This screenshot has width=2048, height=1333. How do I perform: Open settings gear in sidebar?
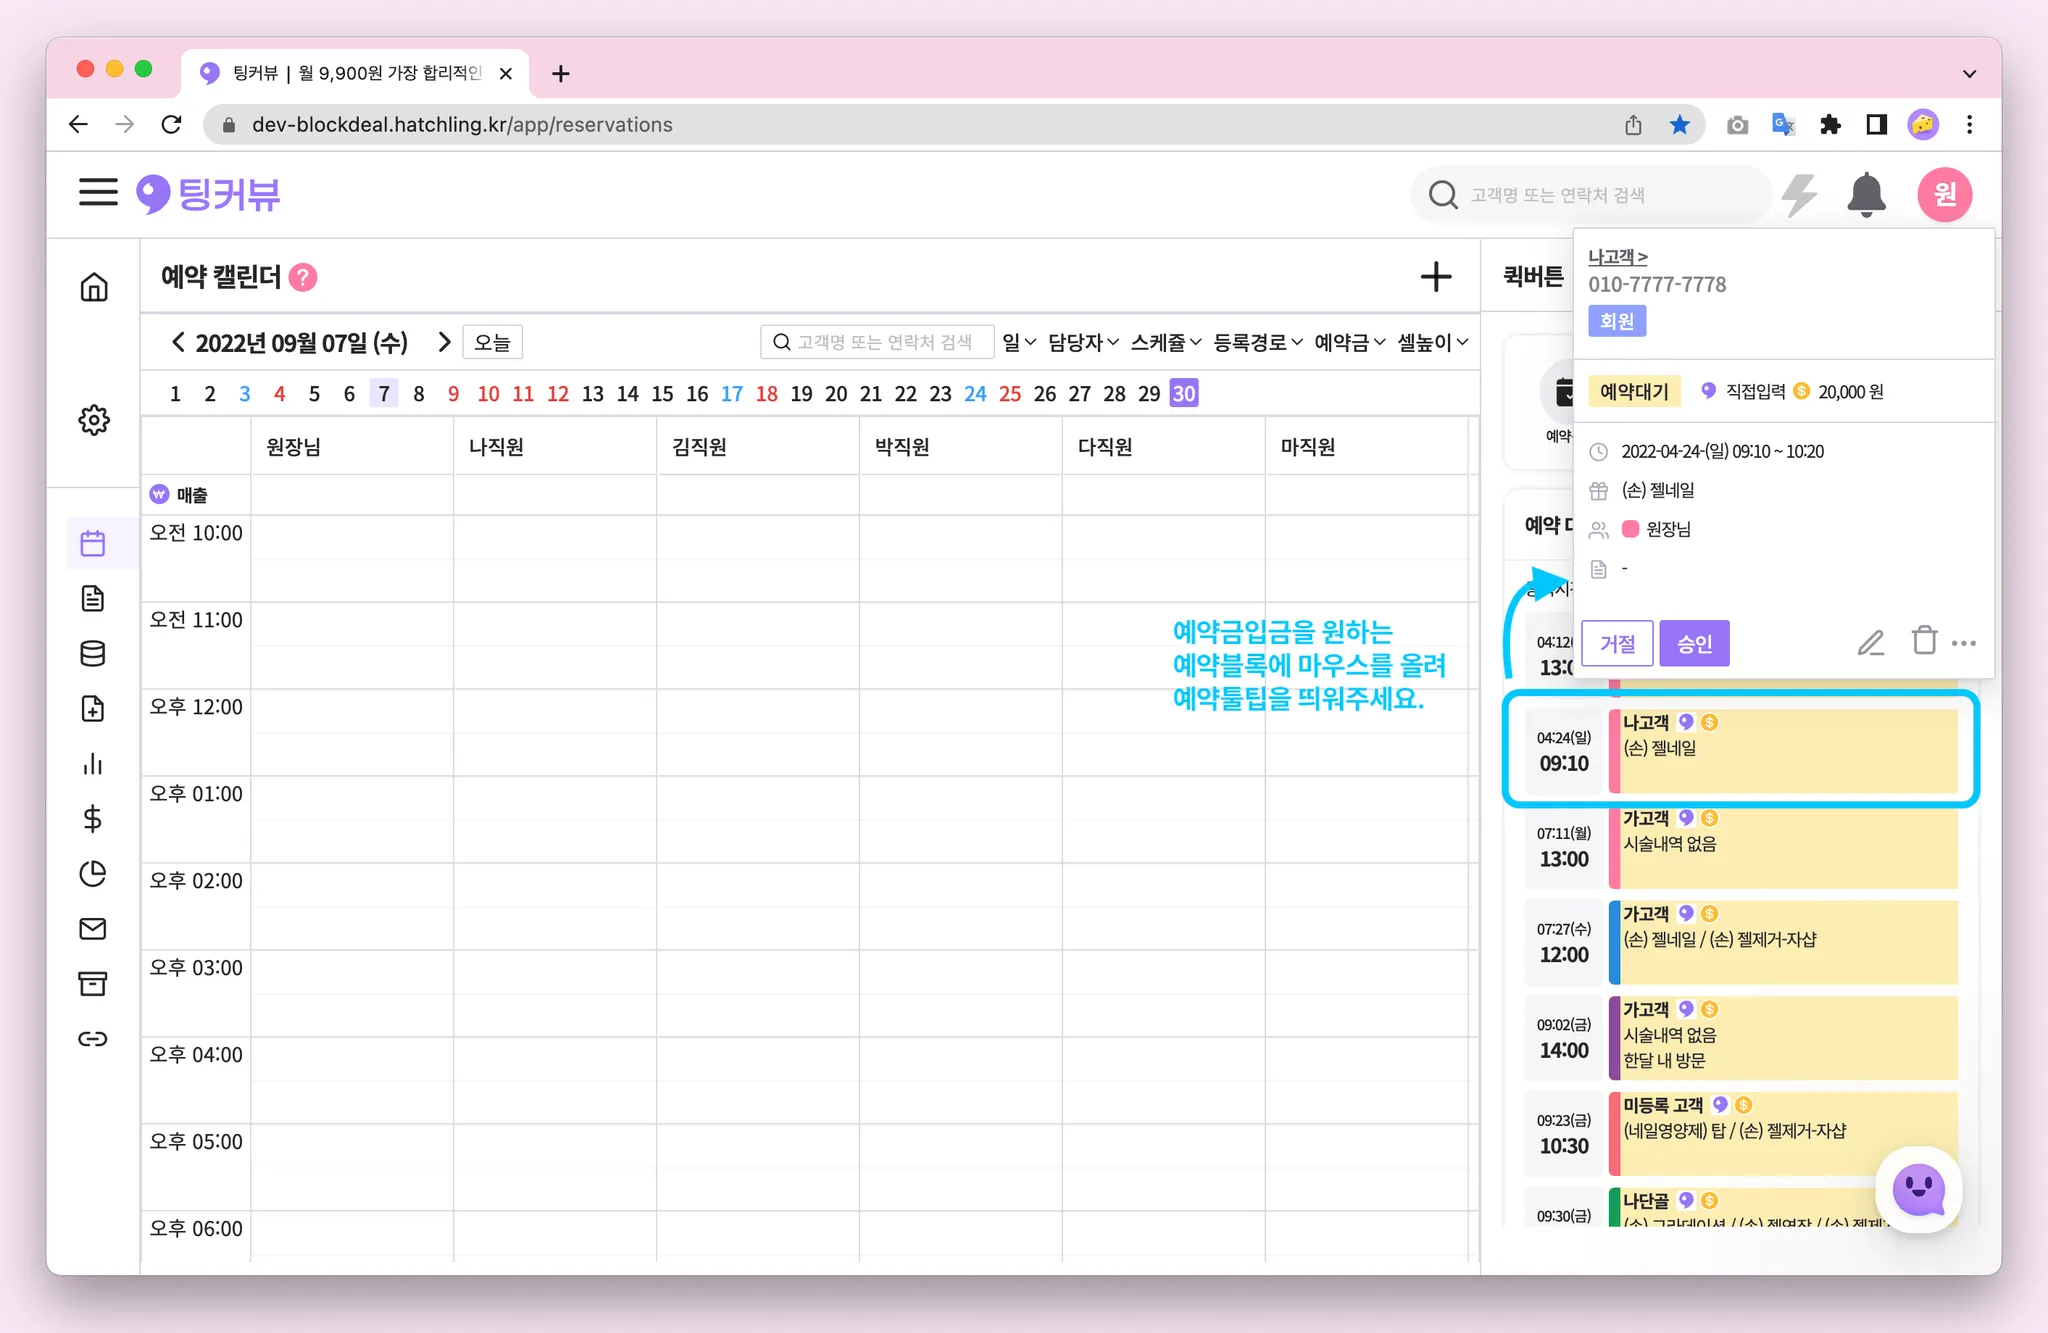coord(94,420)
